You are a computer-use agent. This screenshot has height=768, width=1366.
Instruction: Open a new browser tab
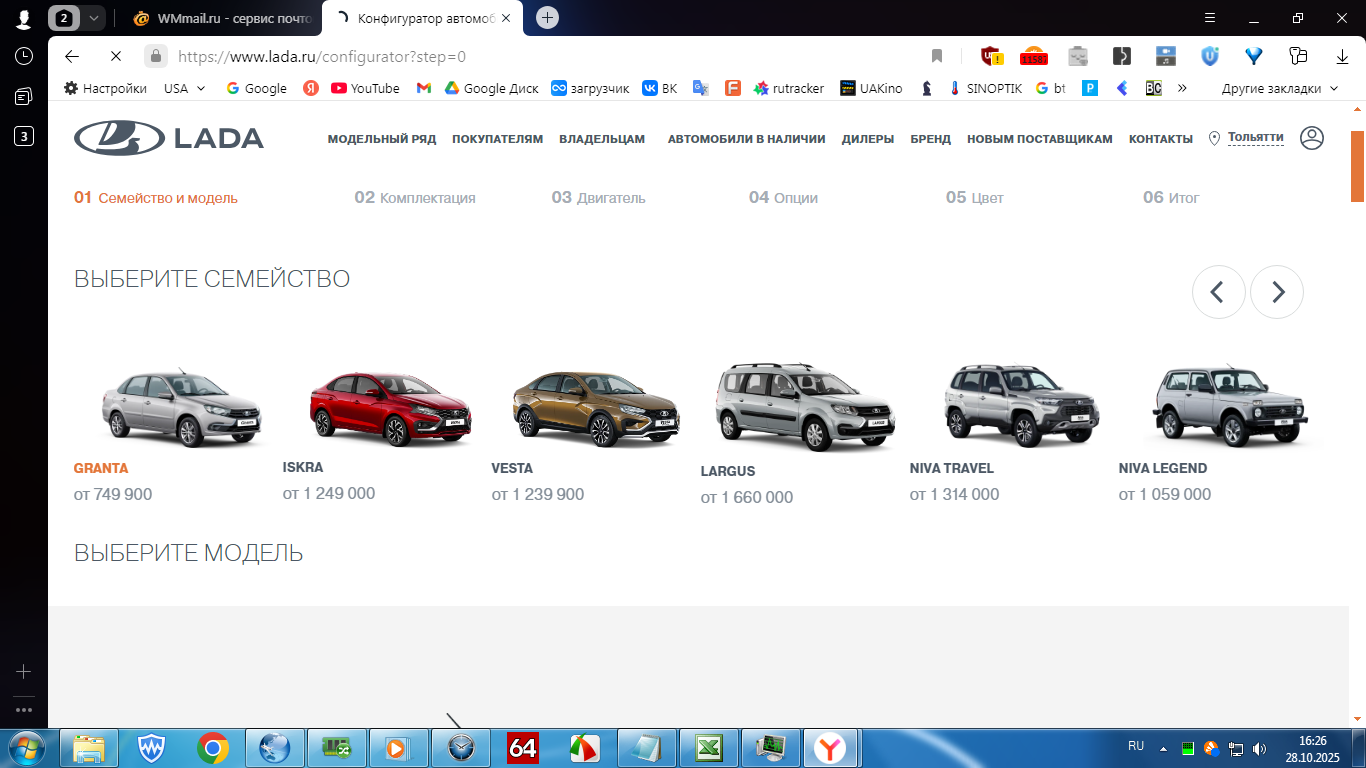[547, 17]
